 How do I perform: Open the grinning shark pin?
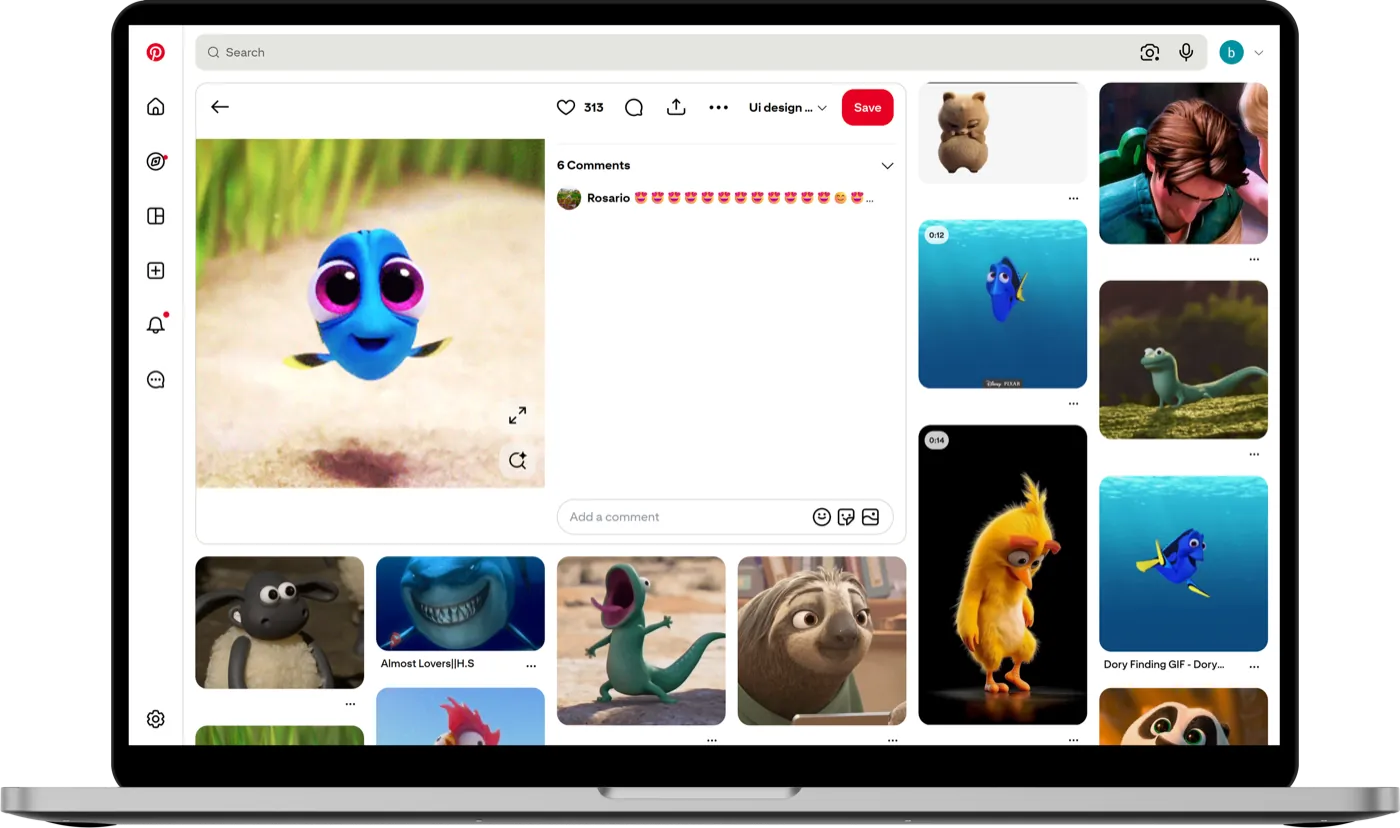tap(460, 603)
